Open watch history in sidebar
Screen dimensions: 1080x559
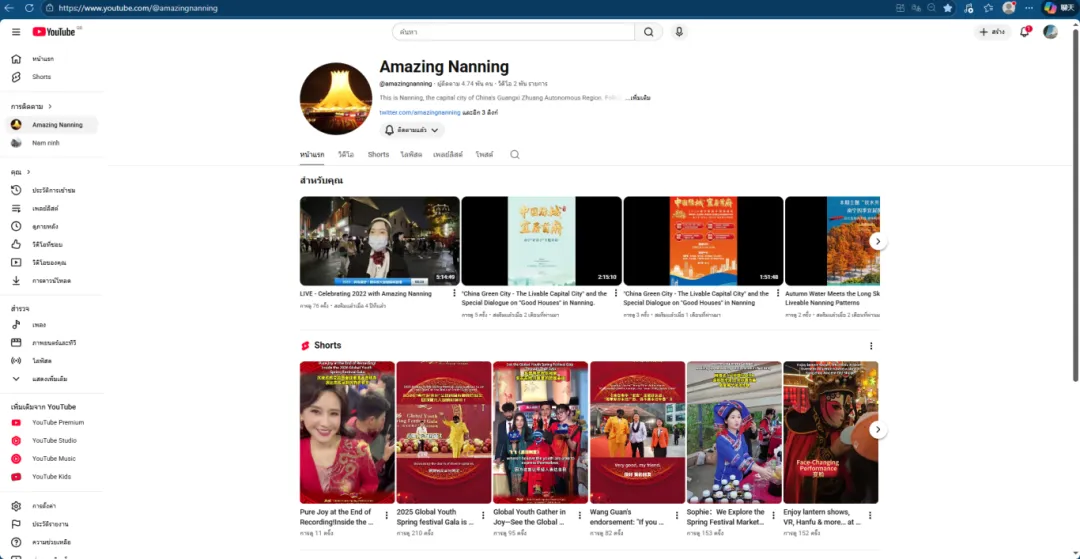point(53,190)
